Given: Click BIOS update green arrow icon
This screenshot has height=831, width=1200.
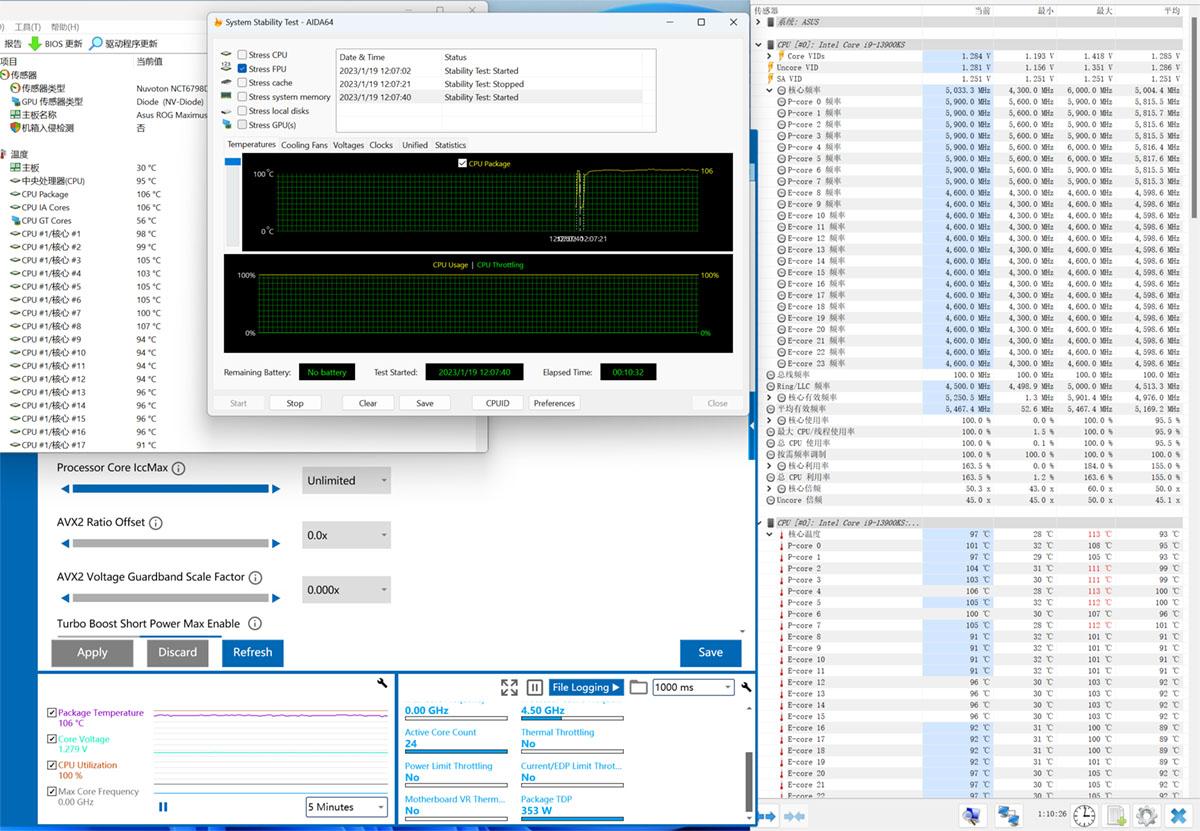Looking at the screenshot, I should pos(35,43).
